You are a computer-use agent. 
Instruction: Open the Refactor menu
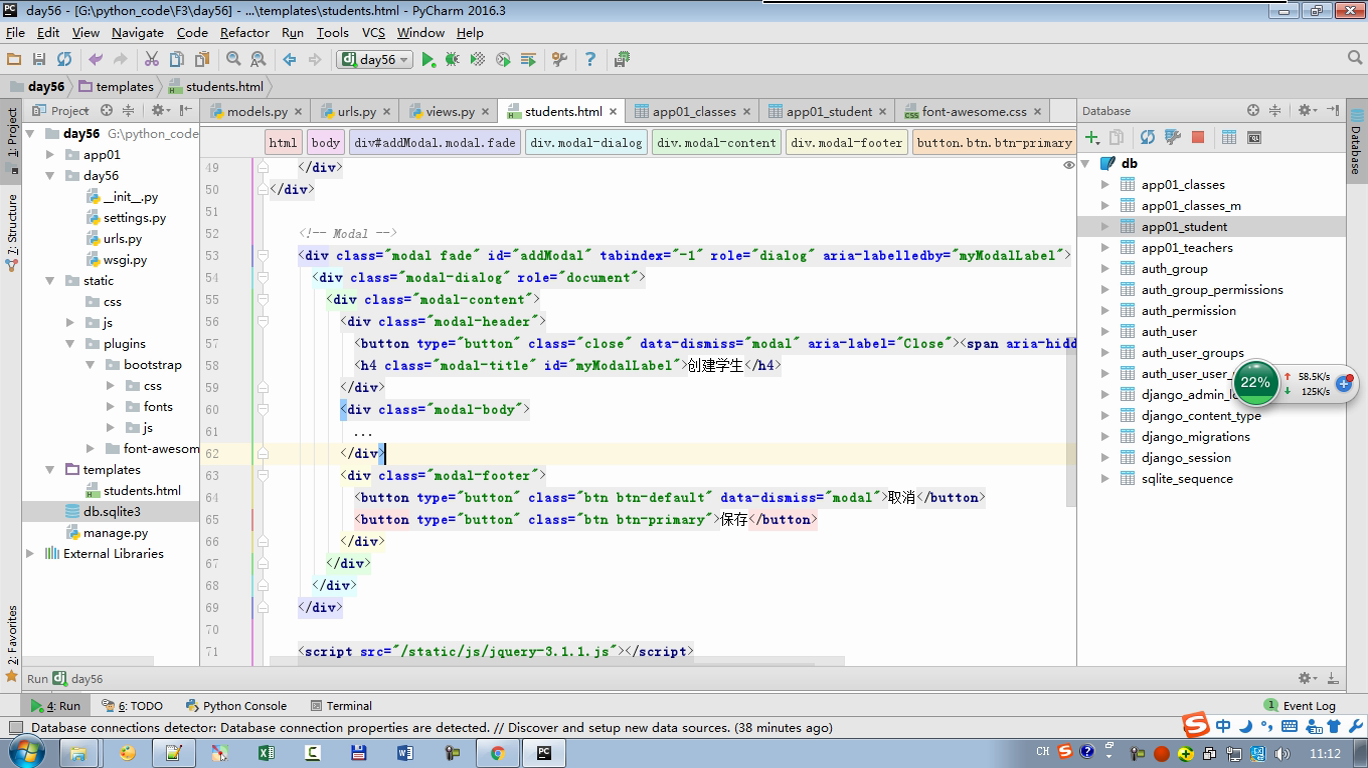(244, 32)
